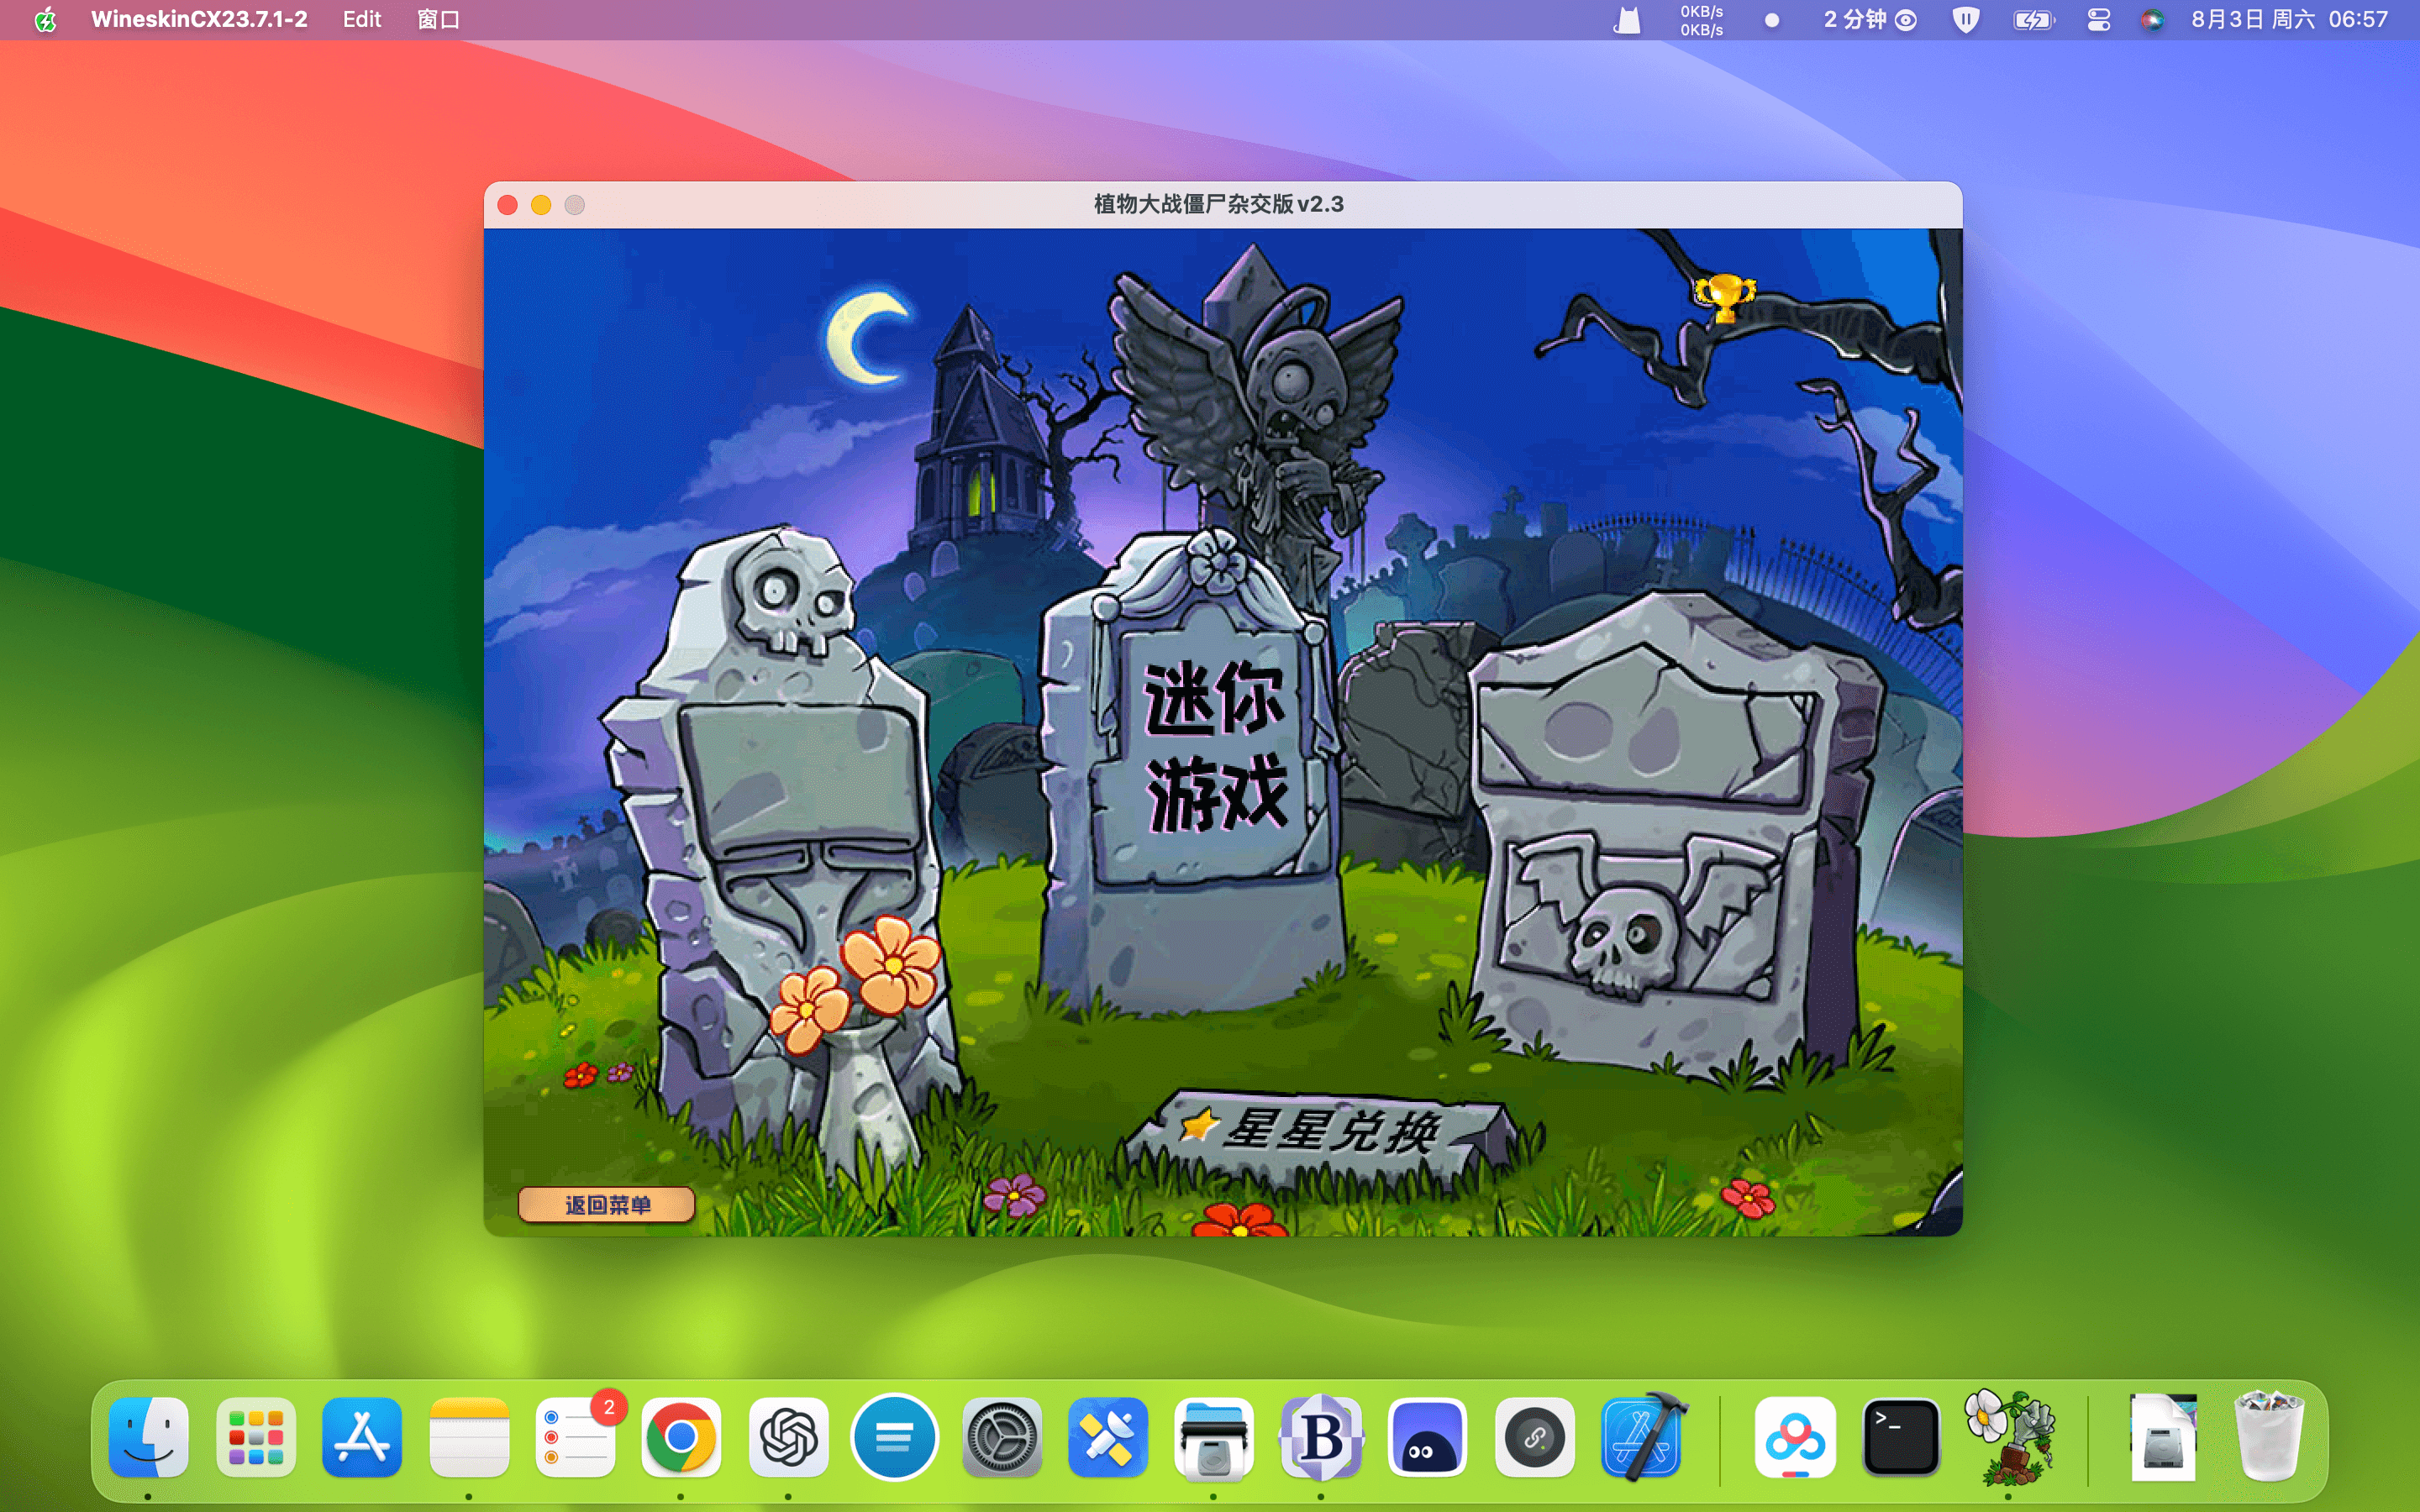Viewport: 2420px width, 1512px height.
Task: Click the network speed 0KB/s indicator
Action: (1701, 20)
